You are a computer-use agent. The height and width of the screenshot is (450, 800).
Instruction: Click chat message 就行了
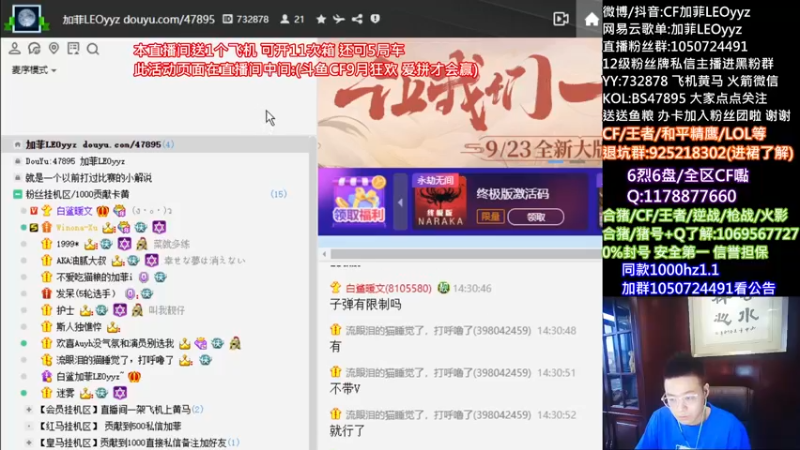coord(347,431)
